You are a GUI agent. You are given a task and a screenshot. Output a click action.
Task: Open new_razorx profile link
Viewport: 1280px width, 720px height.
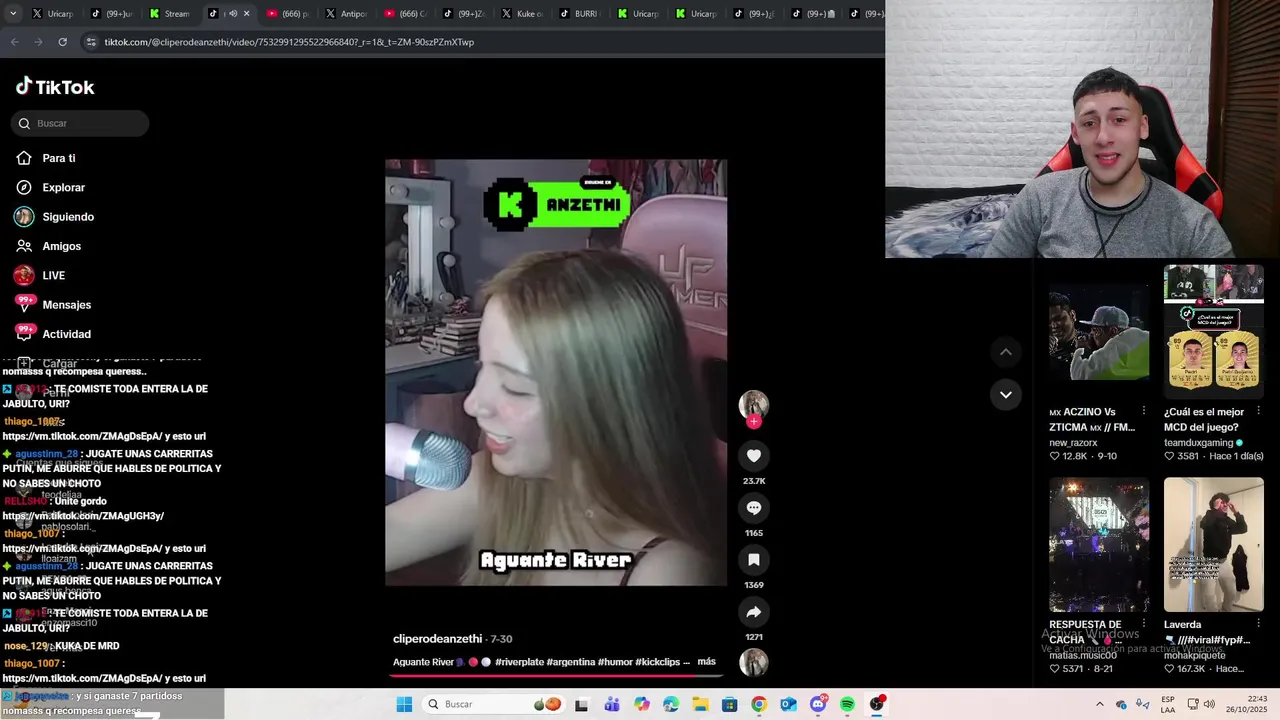(x=1073, y=442)
